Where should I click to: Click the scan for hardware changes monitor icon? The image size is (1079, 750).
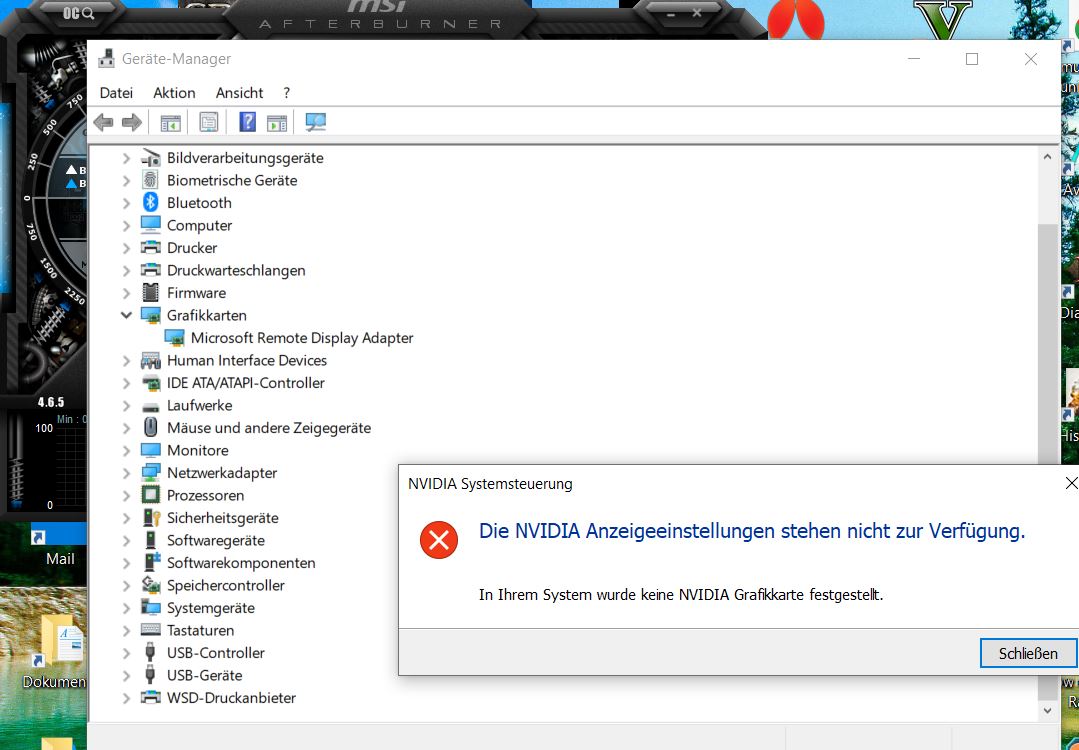pyautogui.click(x=315, y=122)
